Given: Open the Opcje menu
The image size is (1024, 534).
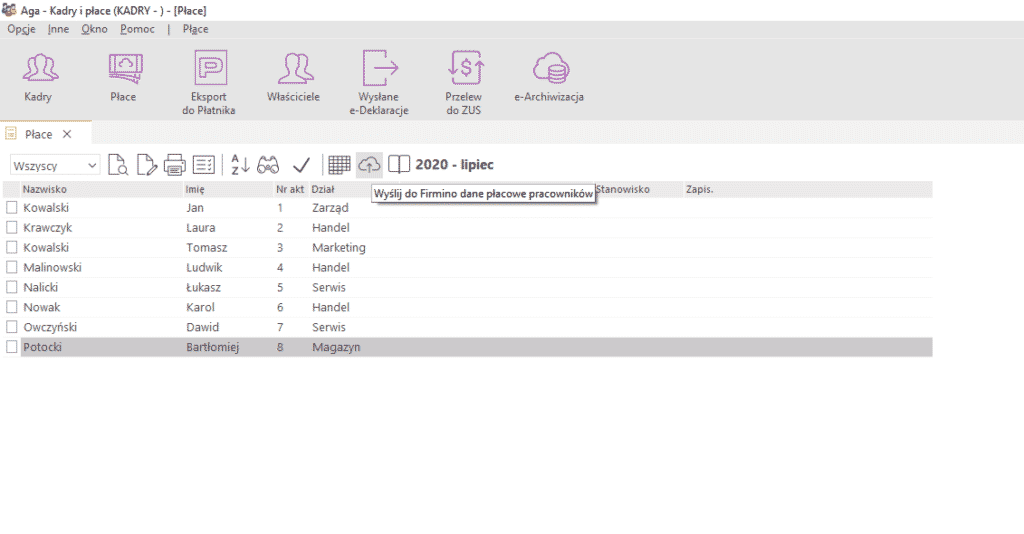Looking at the screenshot, I should tap(21, 29).
